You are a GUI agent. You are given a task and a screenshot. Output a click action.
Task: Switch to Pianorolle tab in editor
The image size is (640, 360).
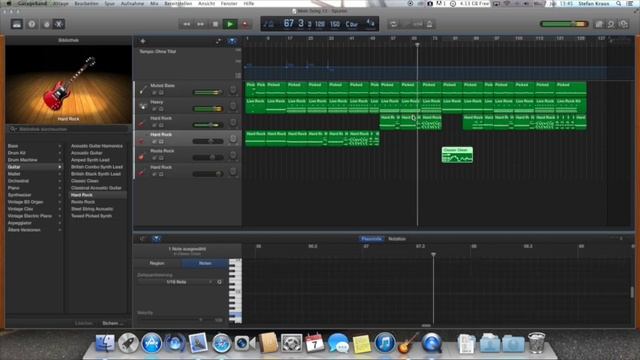371,239
